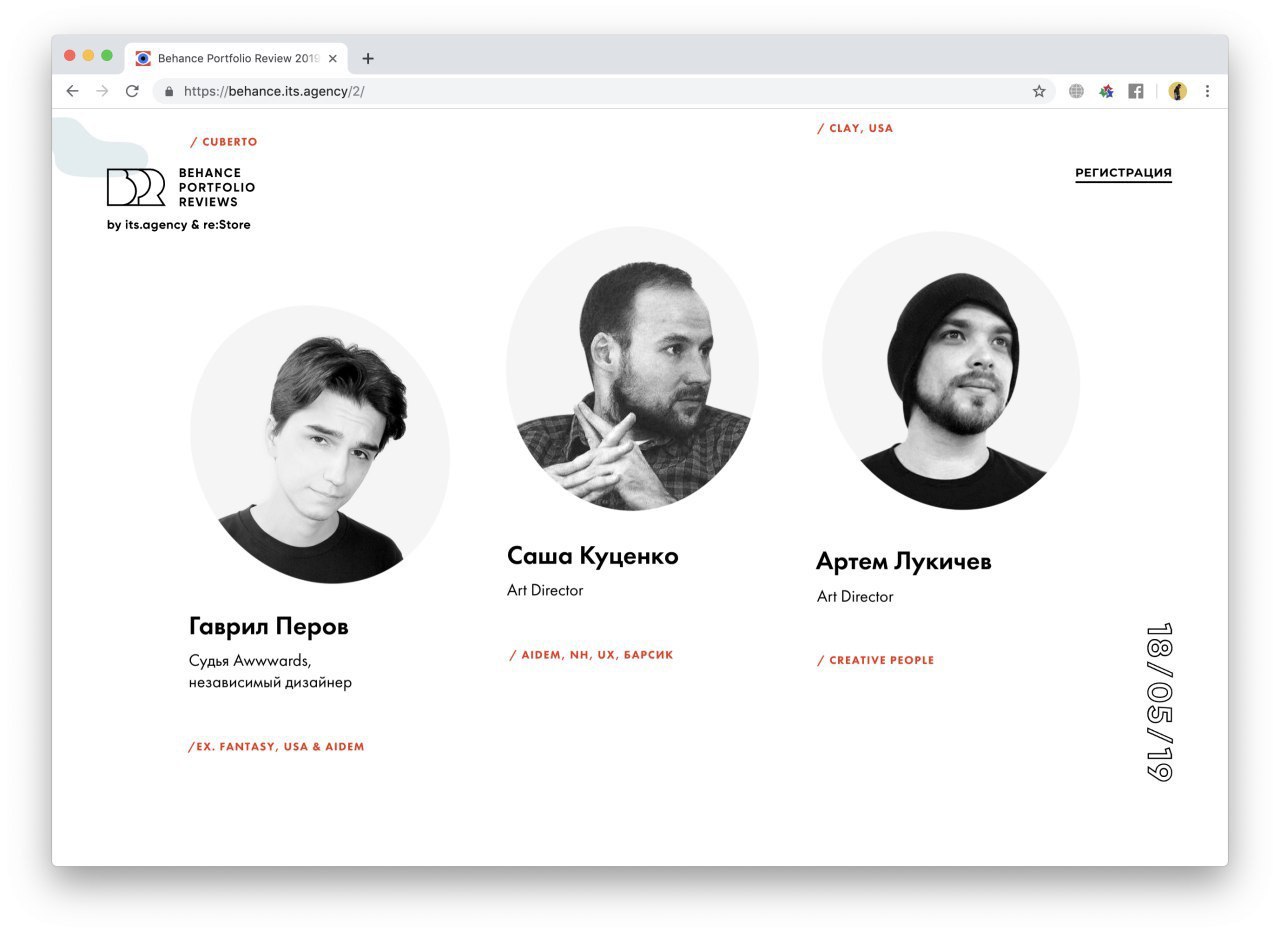1280x935 pixels.
Task: Open the Chrome profile avatar
Action: tap(1178, 91)
